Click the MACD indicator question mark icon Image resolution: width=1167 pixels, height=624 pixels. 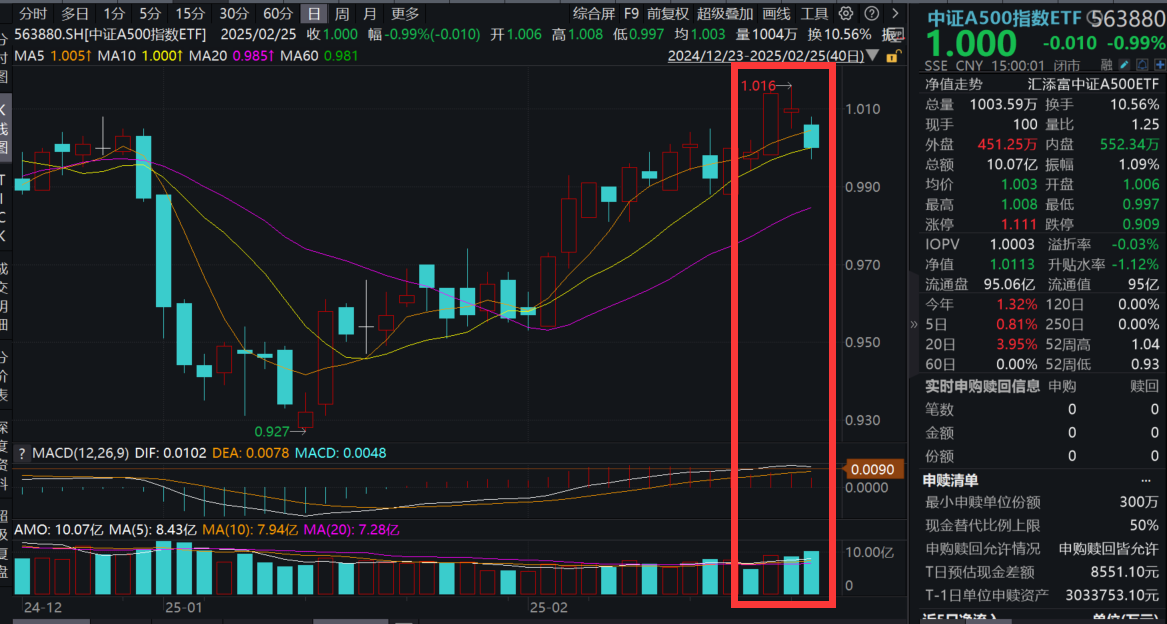point(22,453)
